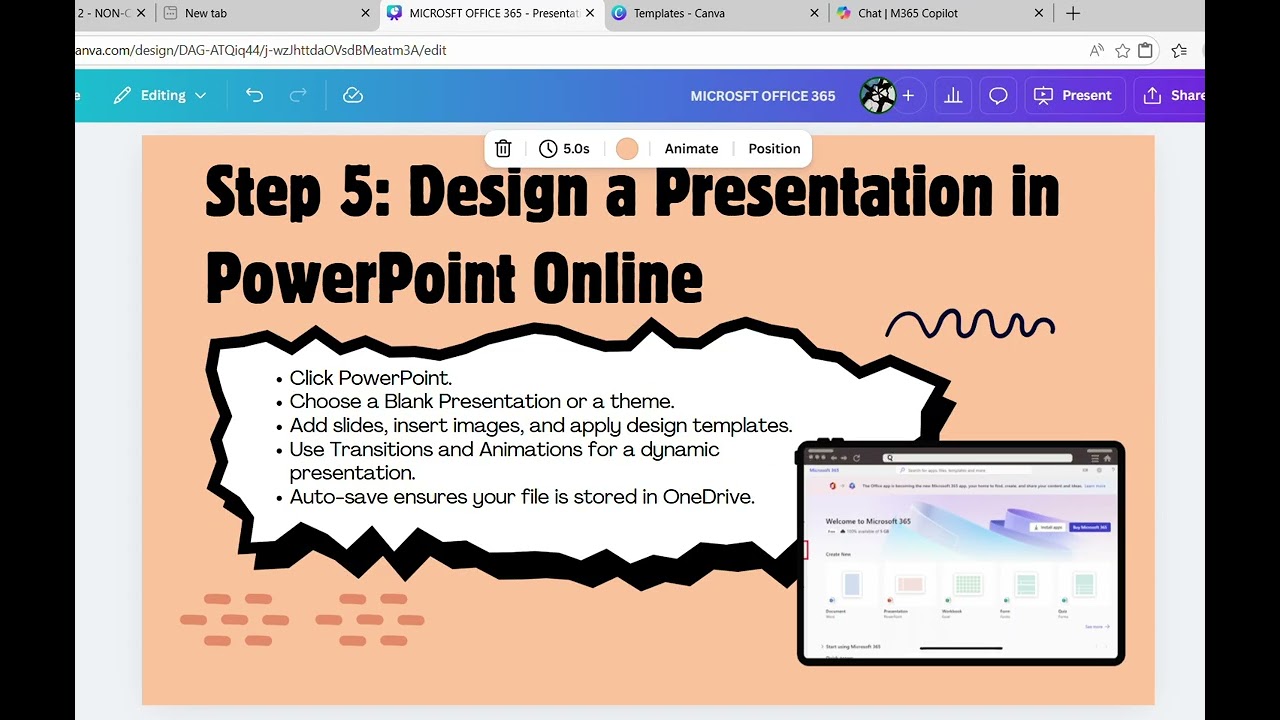The height and width of the screenshot is (720, 1280).
Task: Add this page to favorites with the star
Action: [x=1122, y=50]
